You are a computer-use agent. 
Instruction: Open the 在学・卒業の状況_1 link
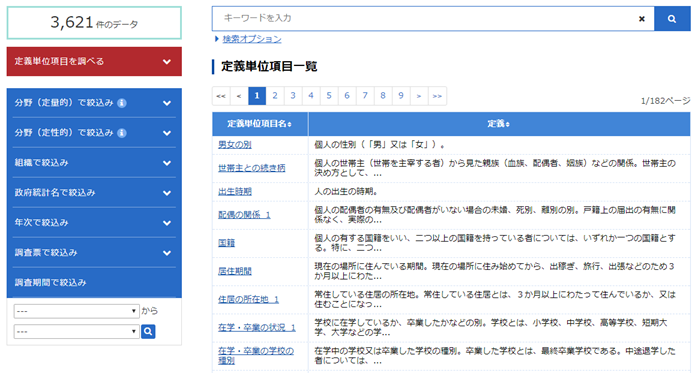(x=257, y=328)
